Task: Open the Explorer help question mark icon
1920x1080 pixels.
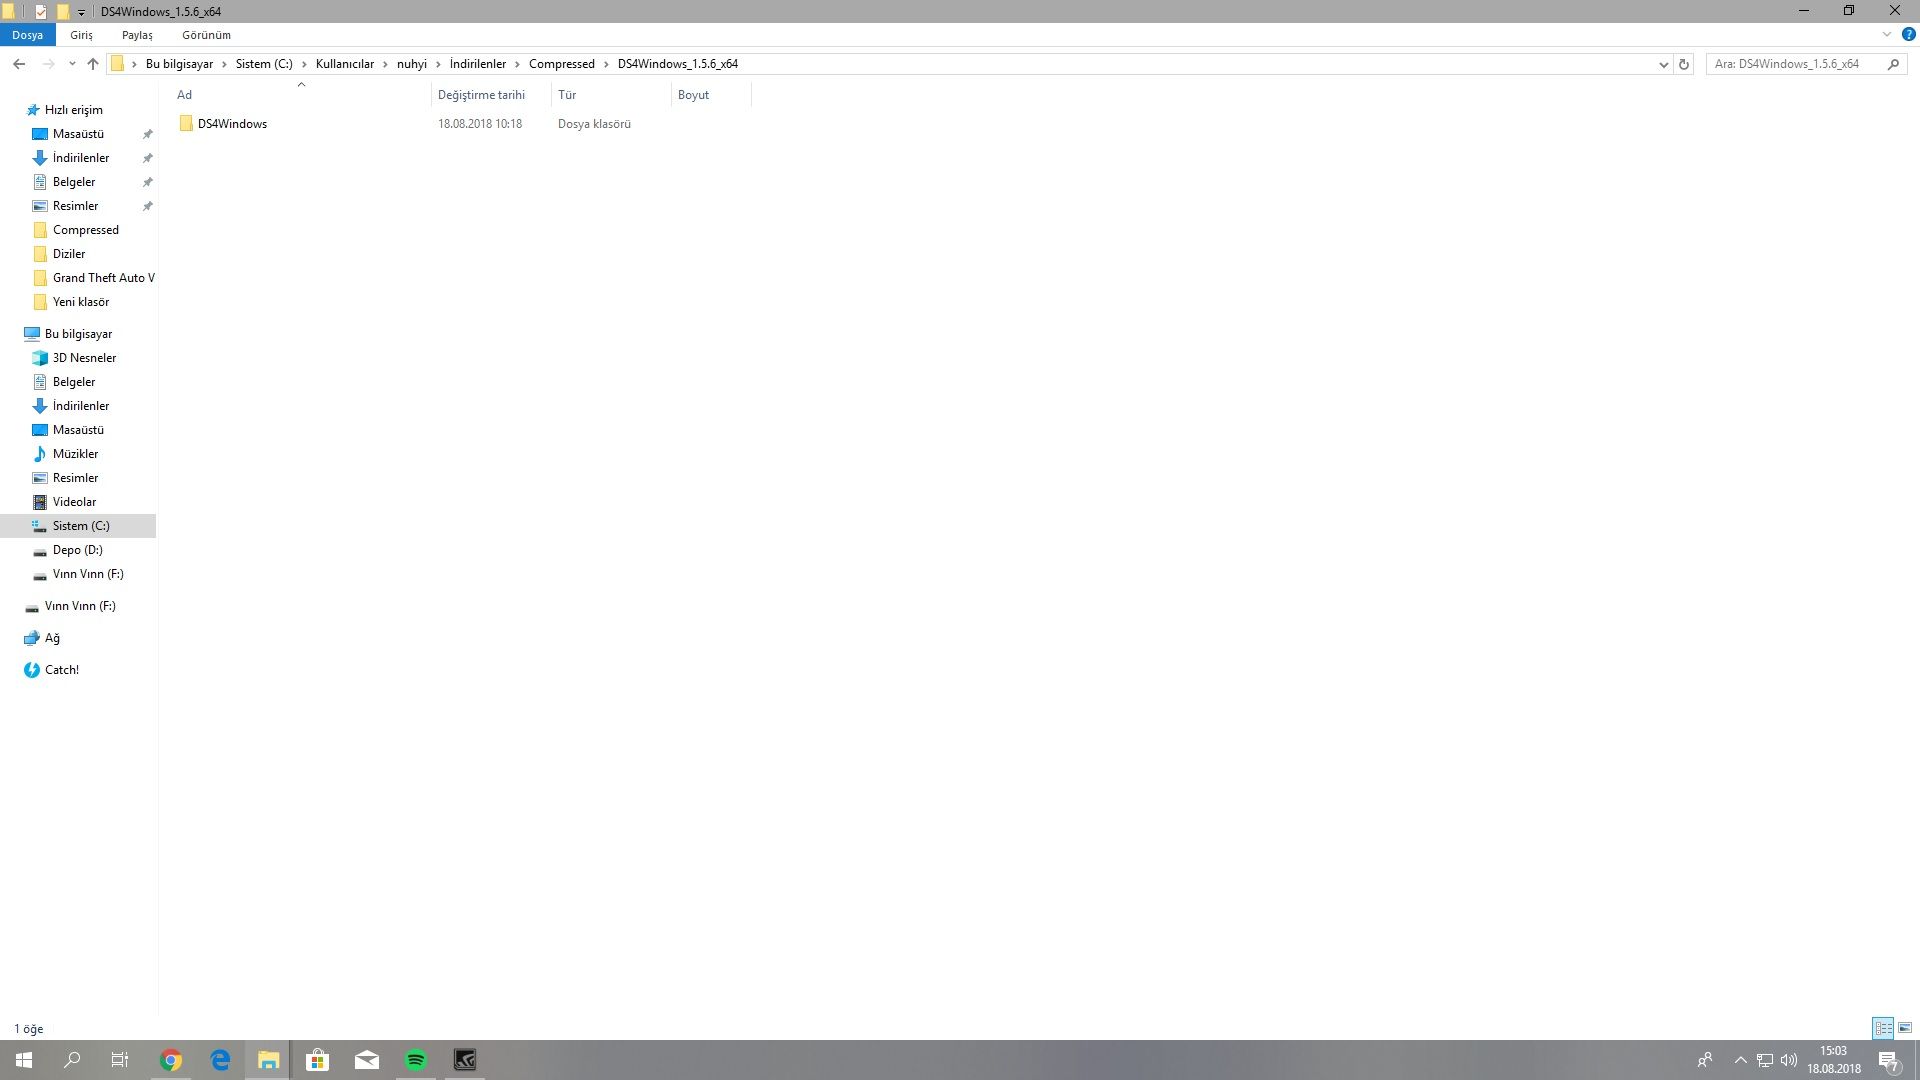Action: pyautogui.click(x=1908, y=34)
